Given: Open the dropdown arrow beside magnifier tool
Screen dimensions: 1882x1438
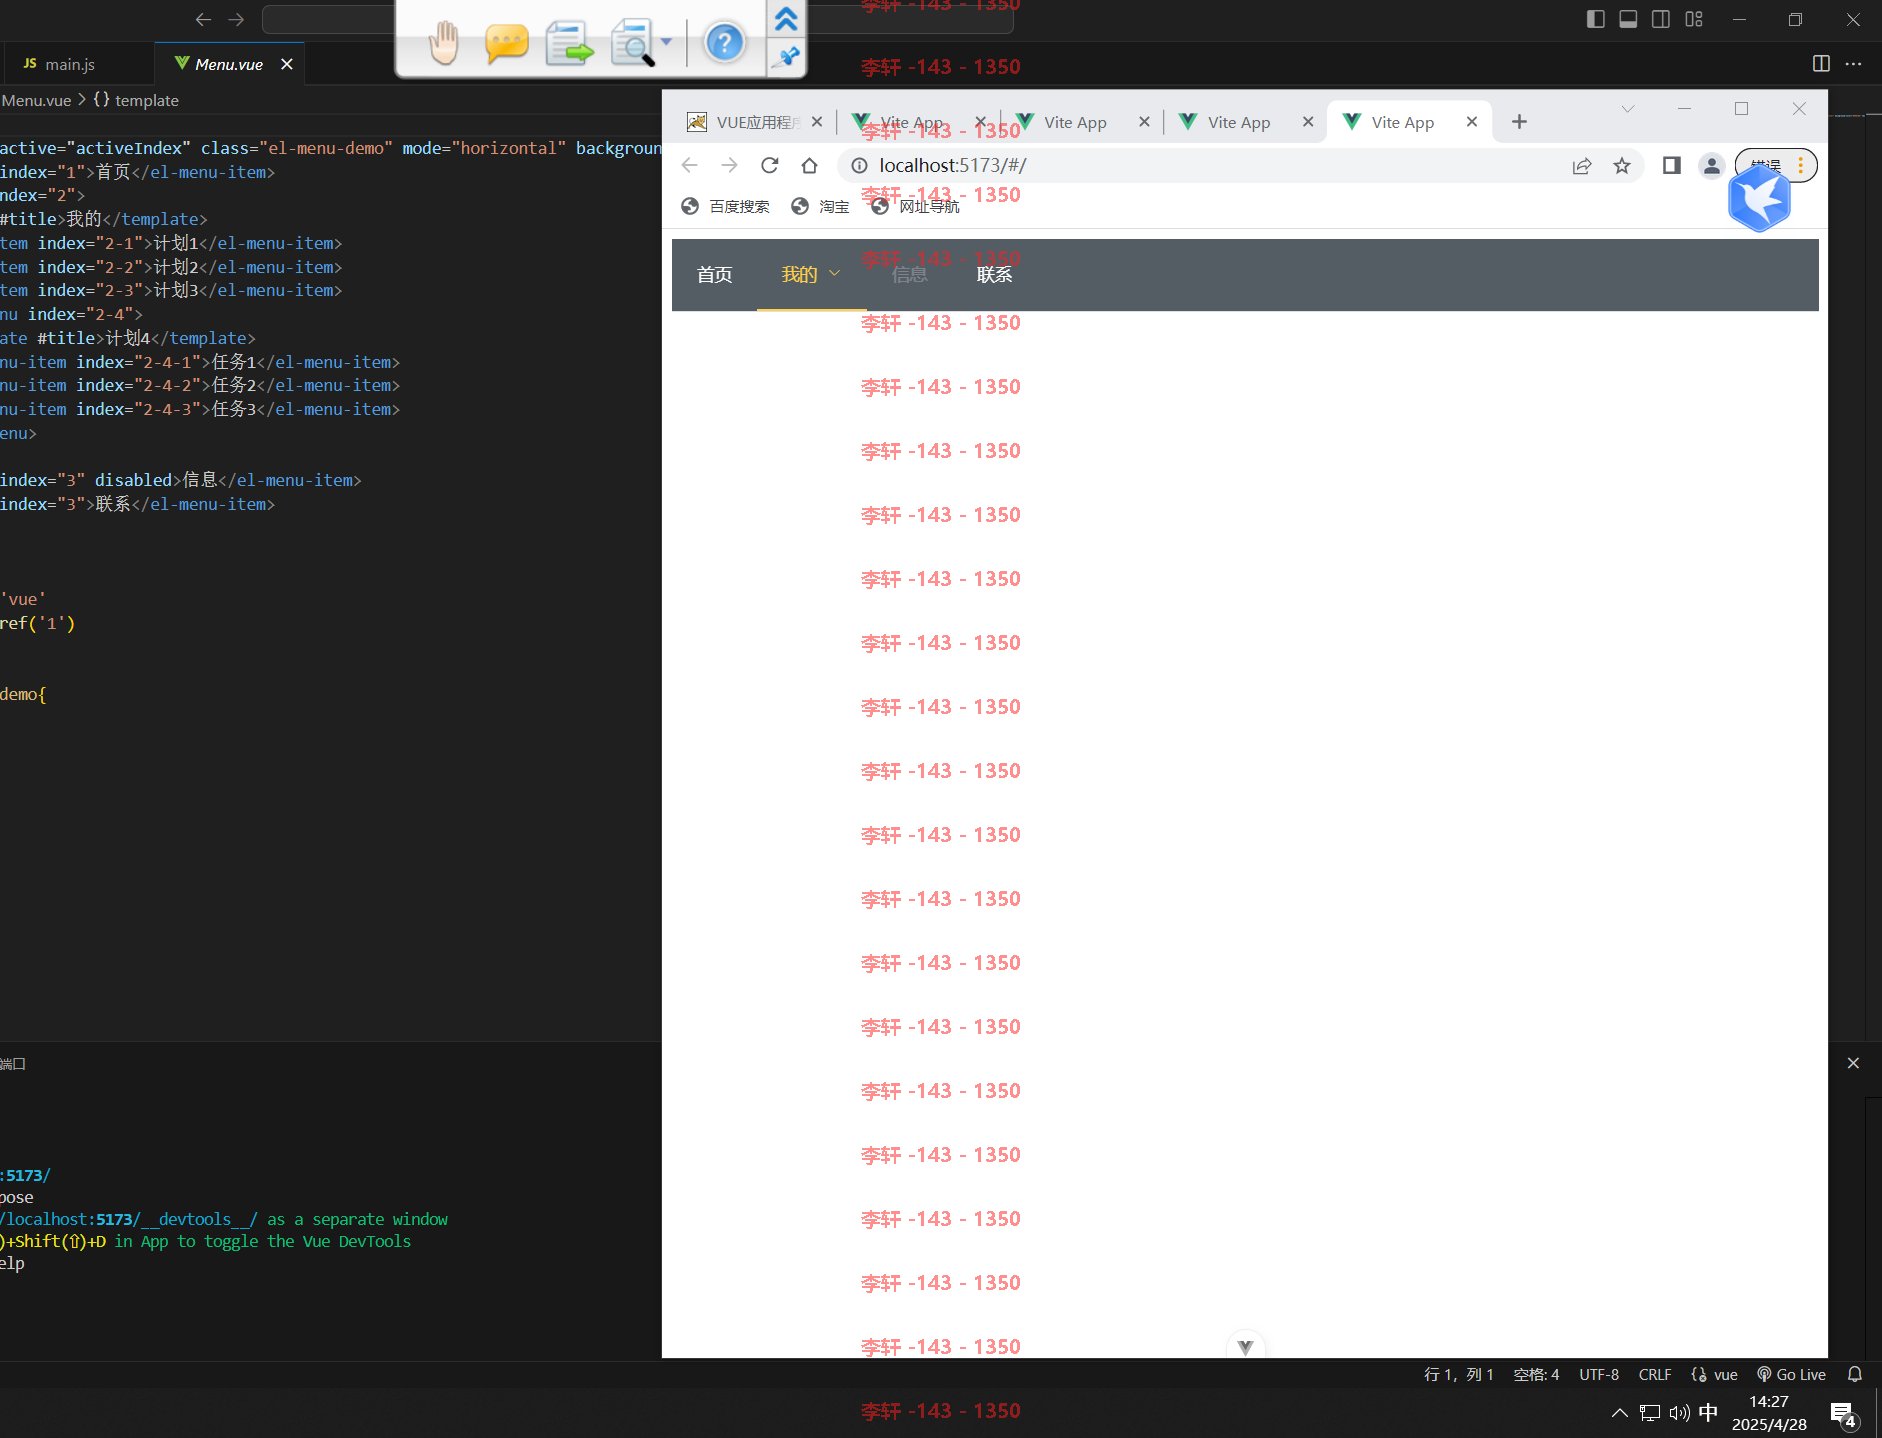Looking at the screenshot, I should (x=667, y=42).
